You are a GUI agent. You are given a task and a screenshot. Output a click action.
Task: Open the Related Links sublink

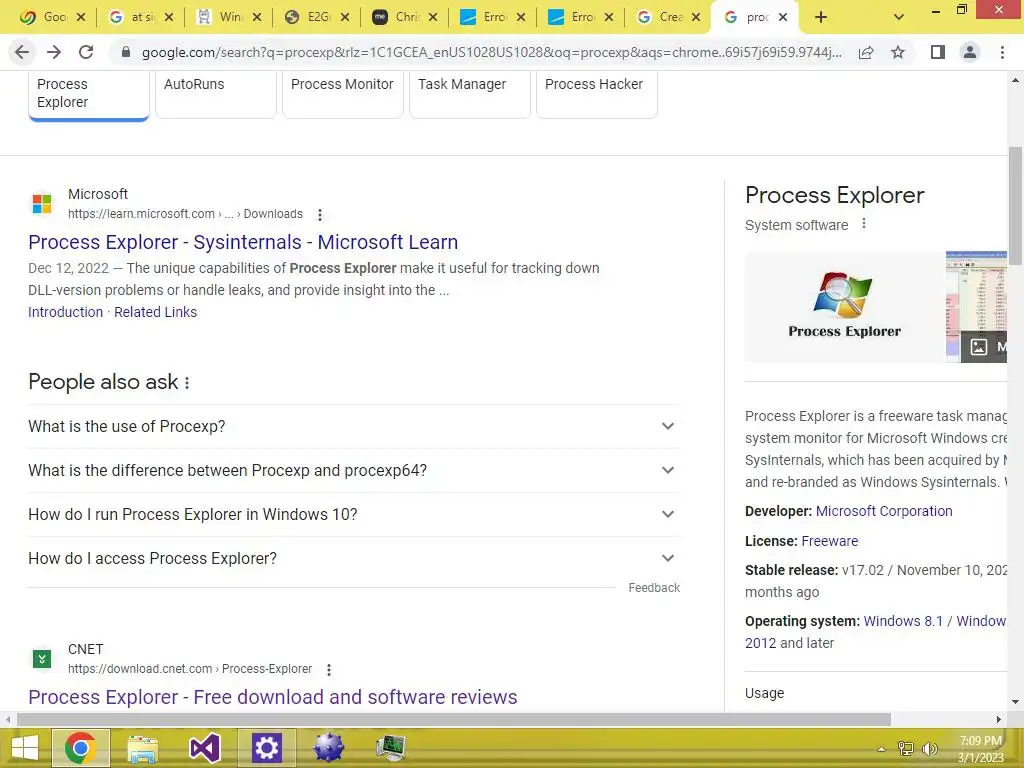point(155,312)
